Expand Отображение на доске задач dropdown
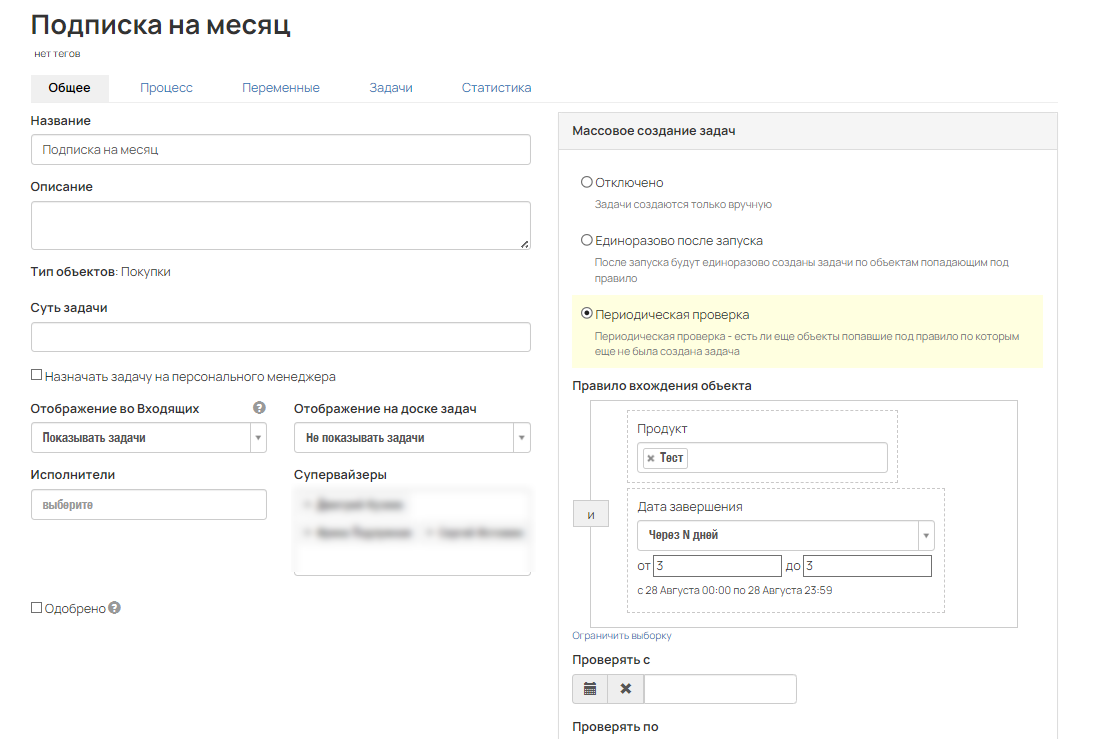The height and width of the screenshot is (739, 1101). click(x=412, y=438)
